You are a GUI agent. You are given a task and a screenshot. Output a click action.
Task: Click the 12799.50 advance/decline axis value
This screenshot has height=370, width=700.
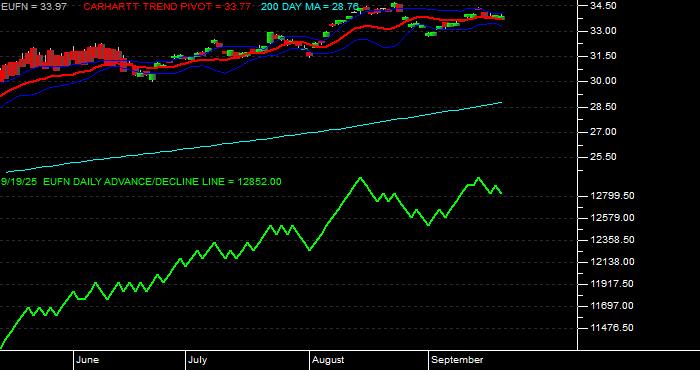612,196
